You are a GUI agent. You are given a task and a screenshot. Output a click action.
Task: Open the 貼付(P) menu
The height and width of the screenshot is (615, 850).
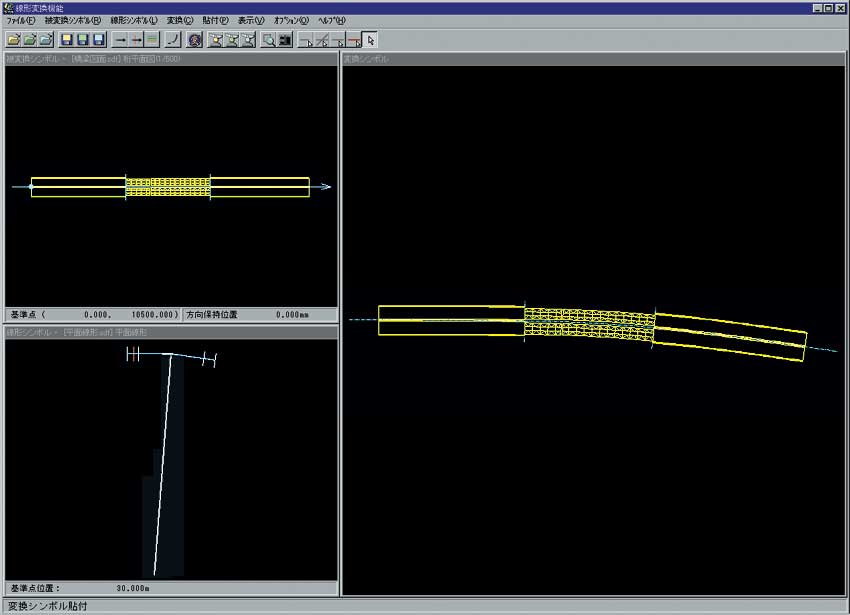[215, 21]
